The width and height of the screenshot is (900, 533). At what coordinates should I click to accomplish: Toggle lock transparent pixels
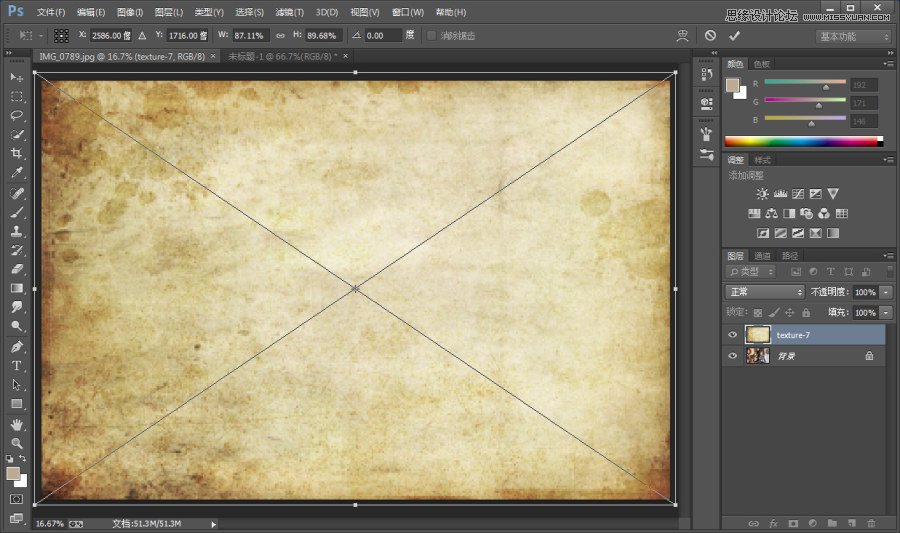click(758, 313)
